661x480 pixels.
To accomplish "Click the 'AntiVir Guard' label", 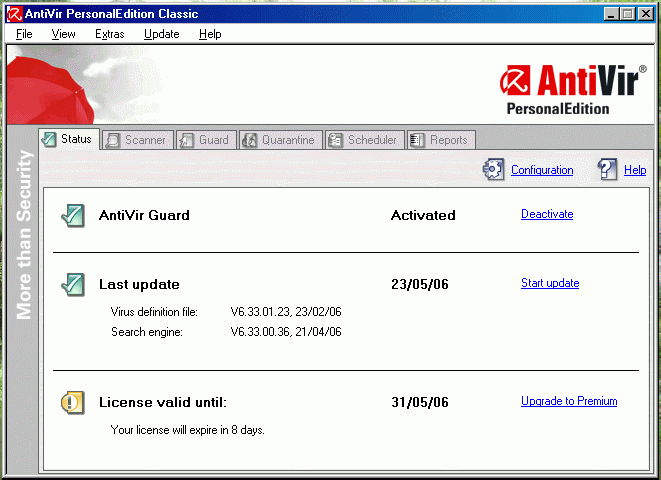I will tap(144, 215).
